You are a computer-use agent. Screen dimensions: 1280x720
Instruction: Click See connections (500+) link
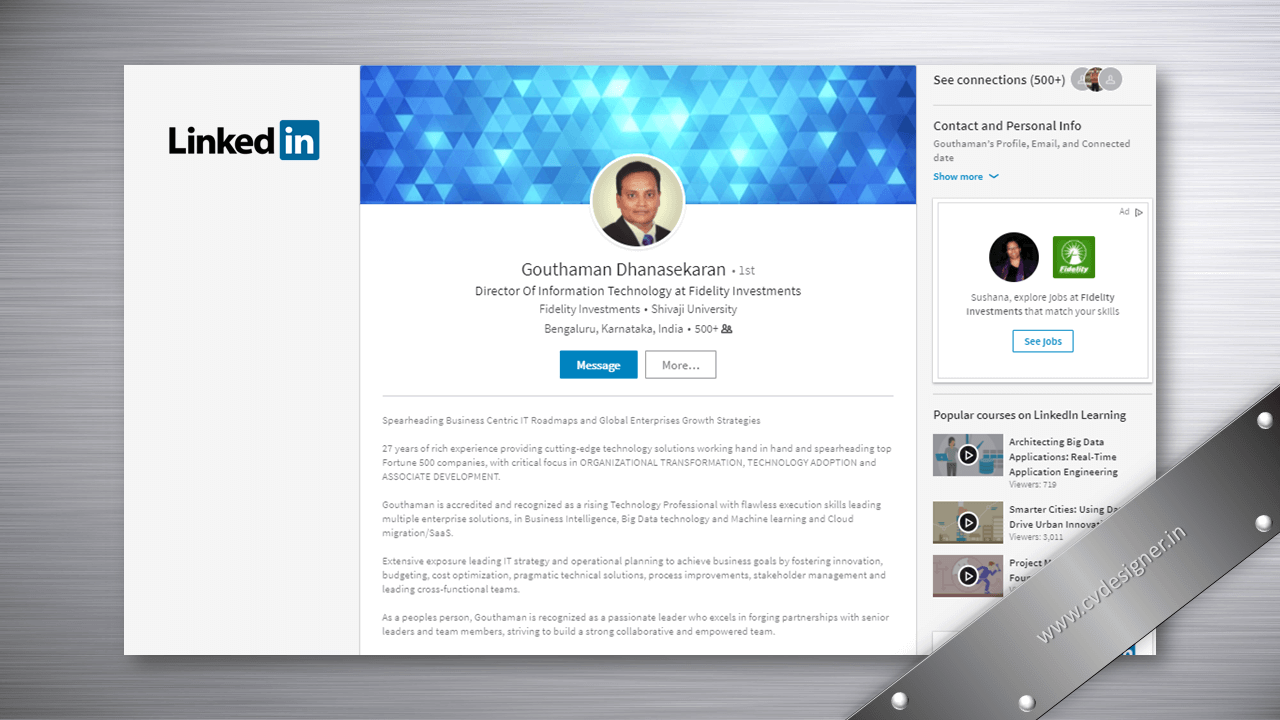click(x=999, y=80)
